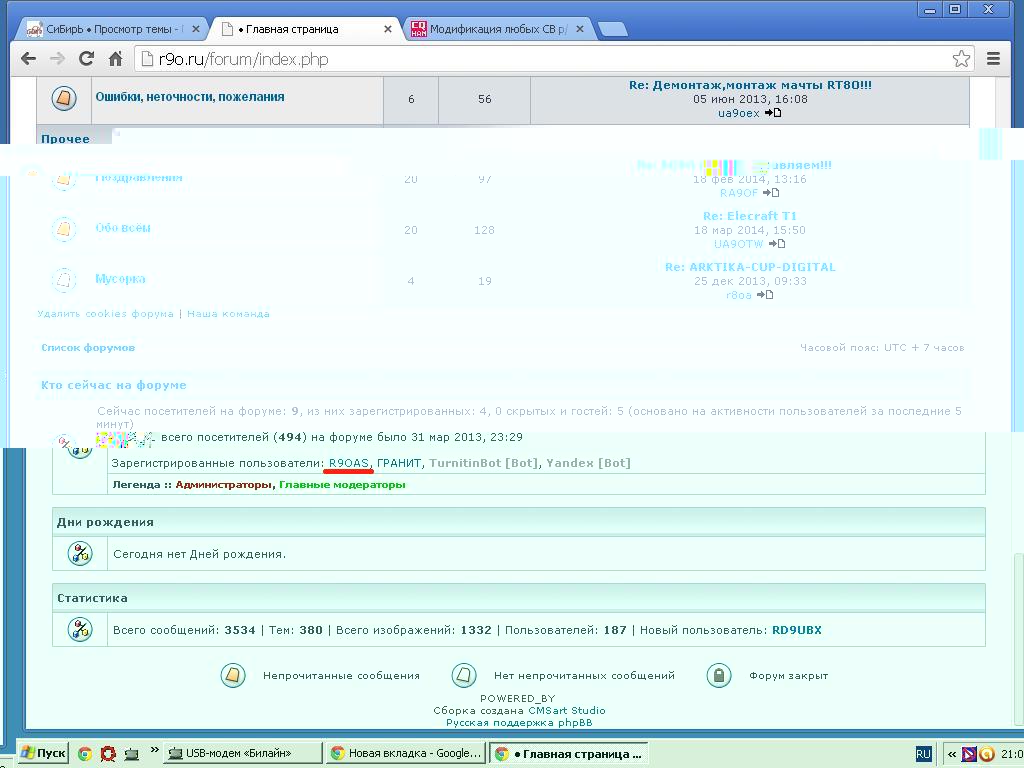Click the statistics section icon

point(80,630)
